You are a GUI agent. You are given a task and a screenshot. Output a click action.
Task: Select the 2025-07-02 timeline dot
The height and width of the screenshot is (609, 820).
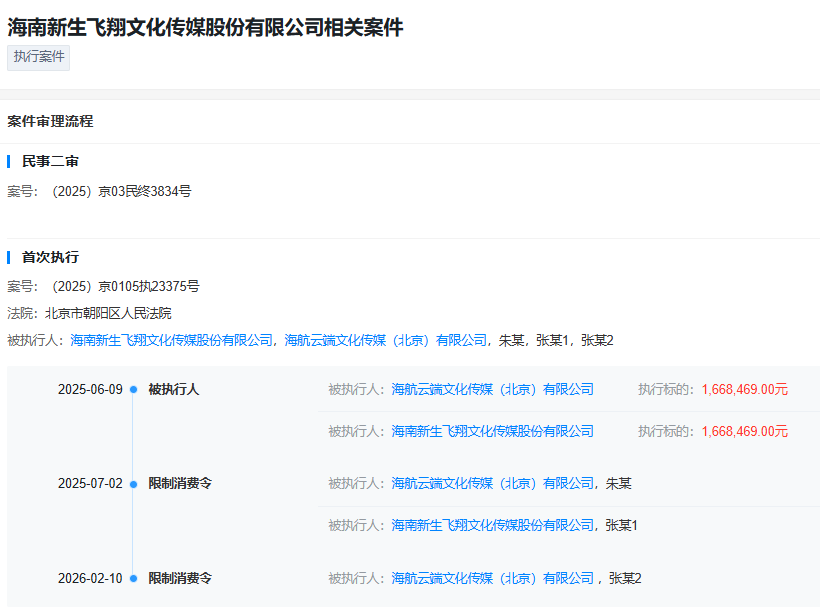click(x=133, y=484)
